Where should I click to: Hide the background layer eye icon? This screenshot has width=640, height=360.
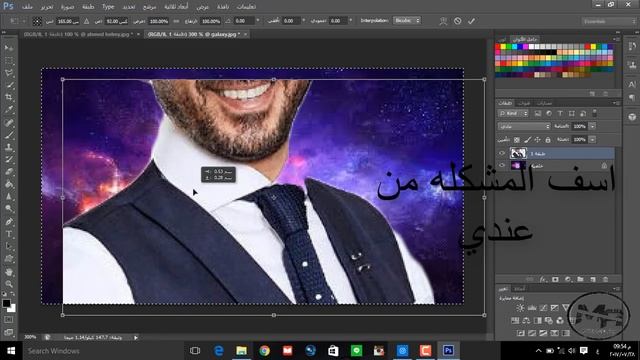coord(502,165)
